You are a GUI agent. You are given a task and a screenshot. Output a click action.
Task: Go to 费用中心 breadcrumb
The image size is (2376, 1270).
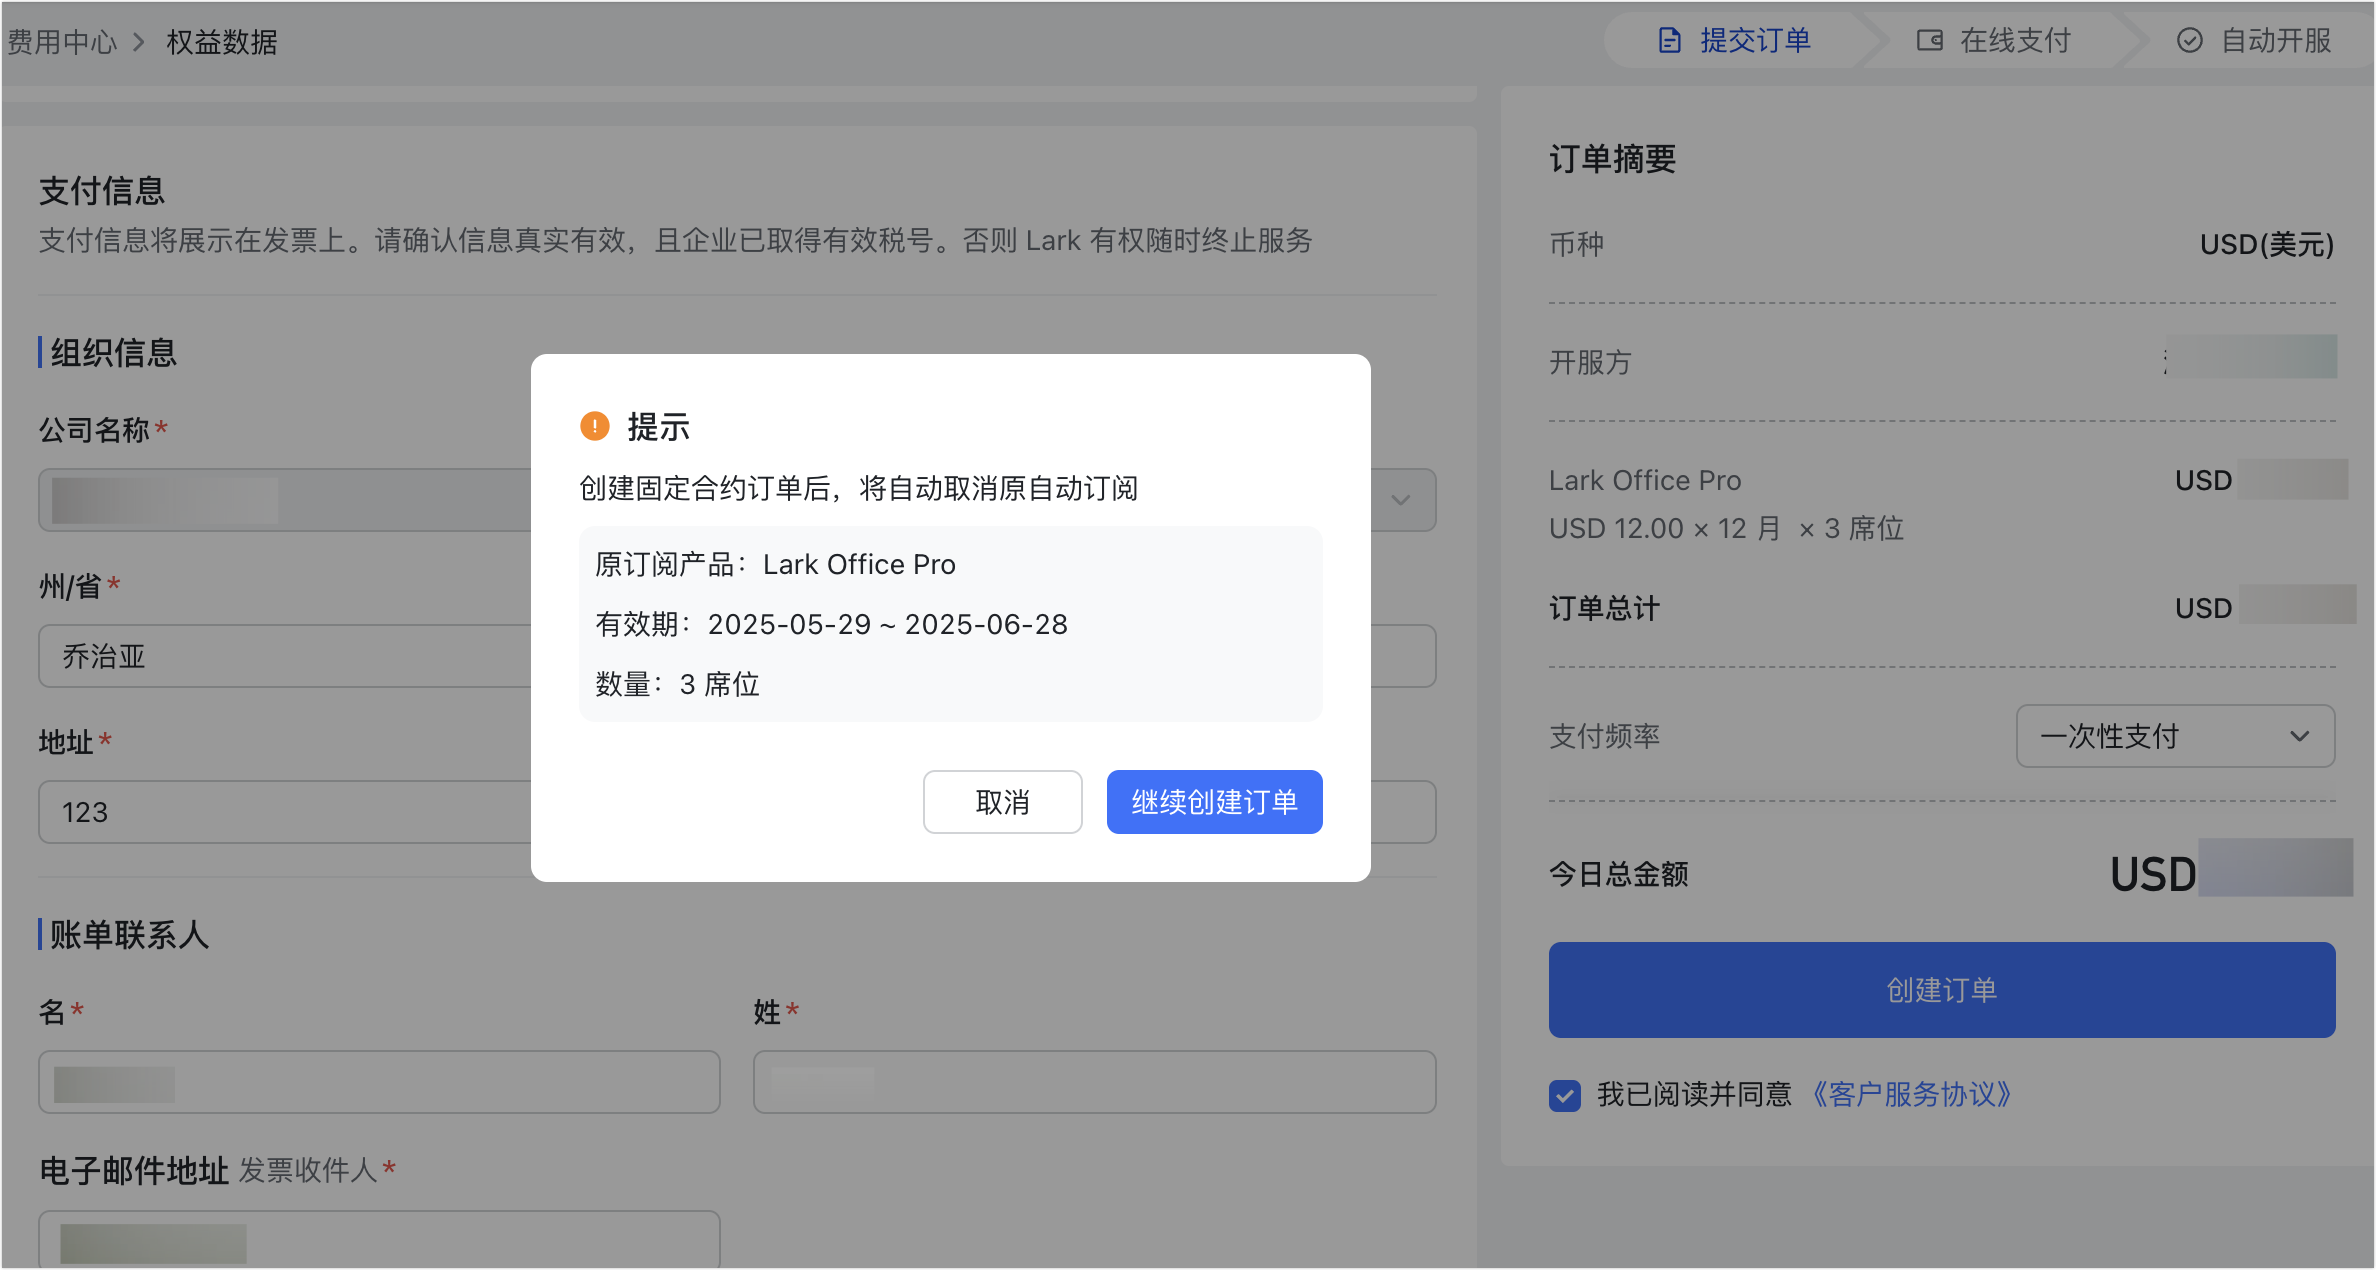[x=62, y=42]
